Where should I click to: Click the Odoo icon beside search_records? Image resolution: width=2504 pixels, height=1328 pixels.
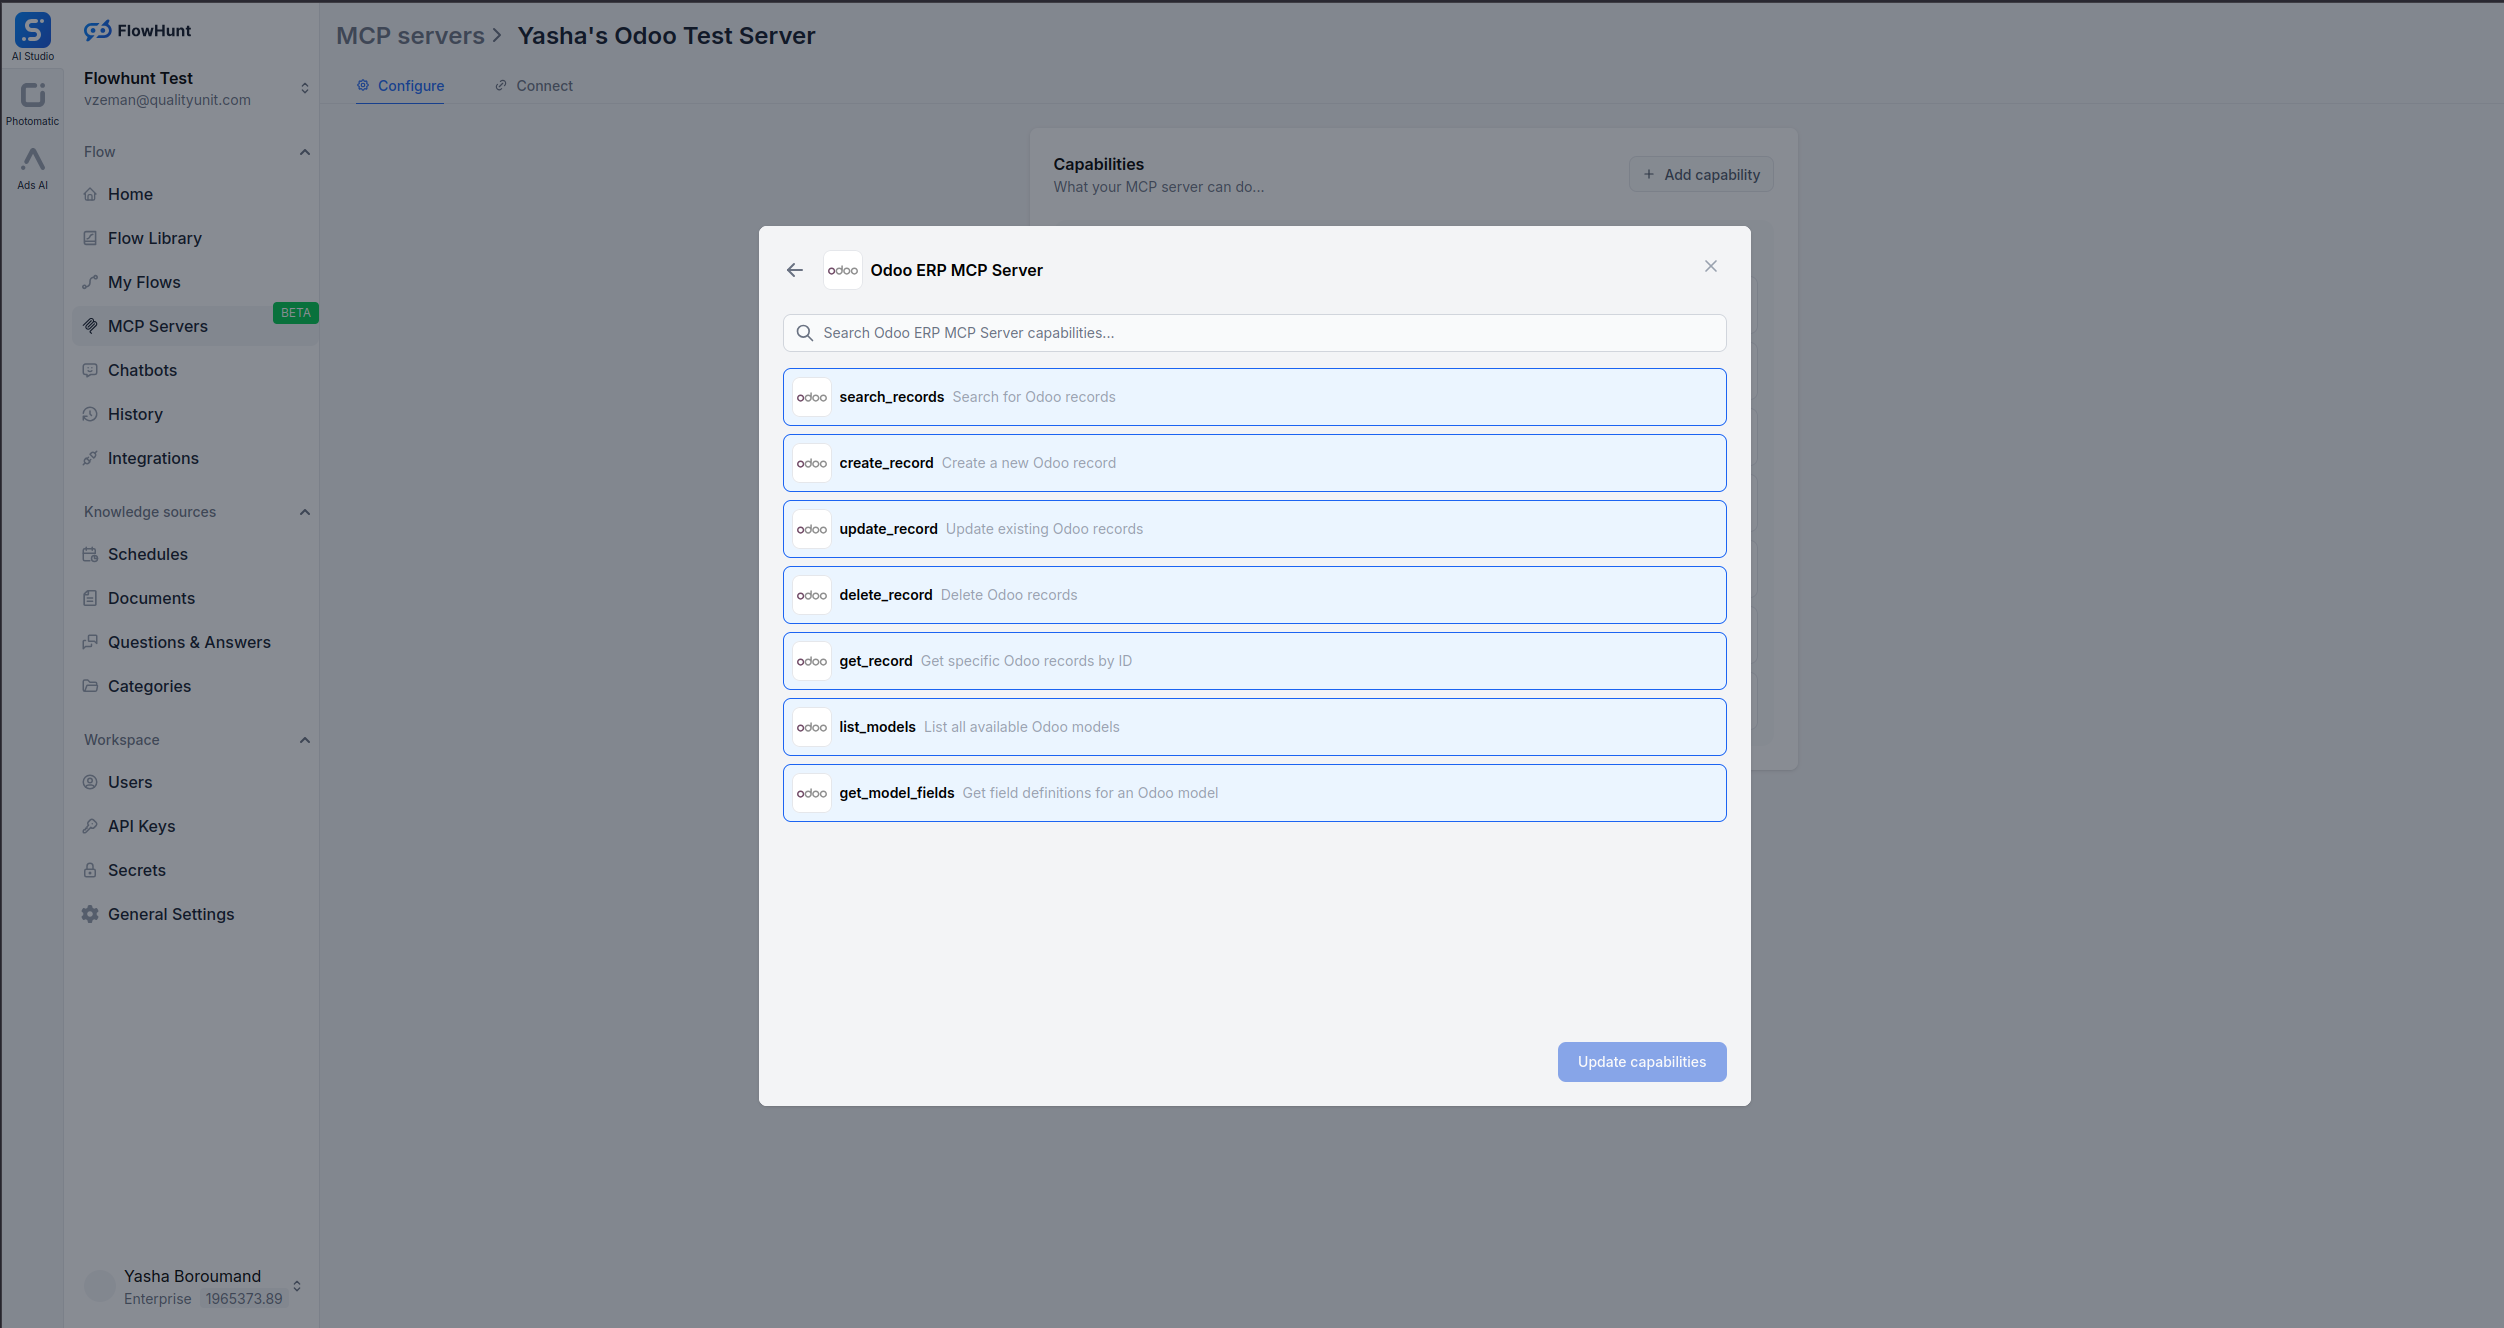tap(811, 396)
